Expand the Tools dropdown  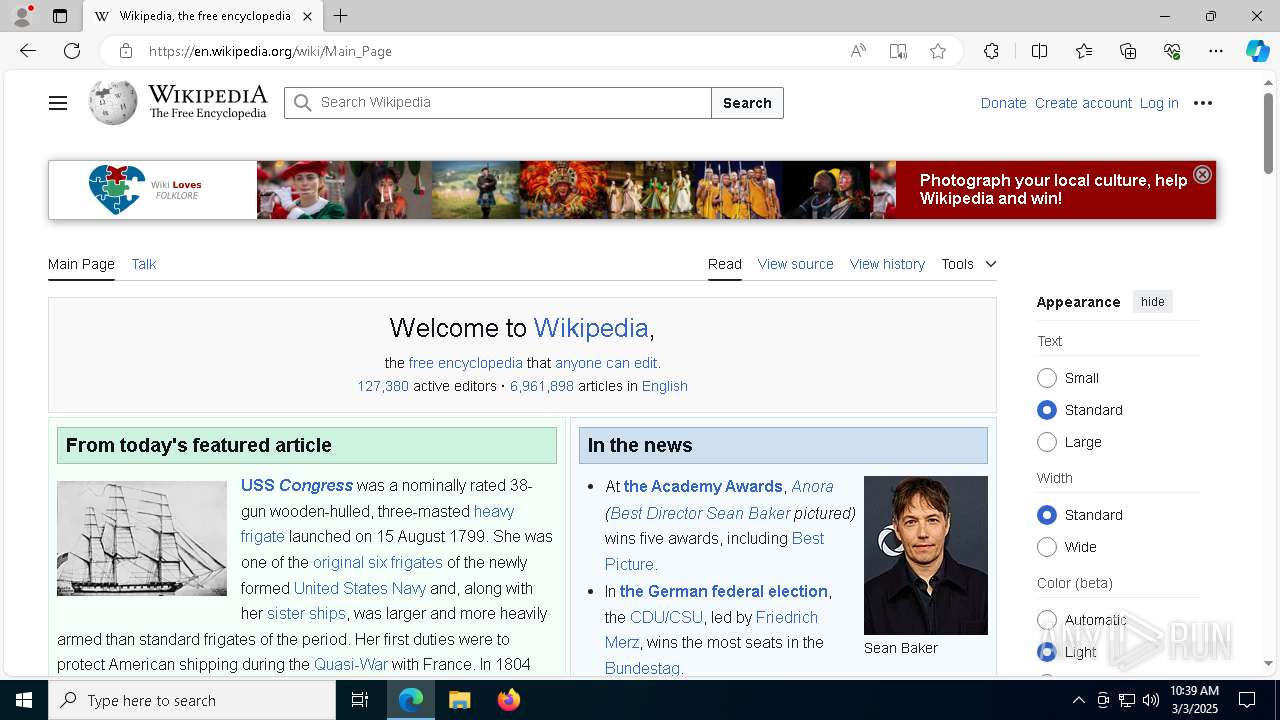[x=969, y=264]
